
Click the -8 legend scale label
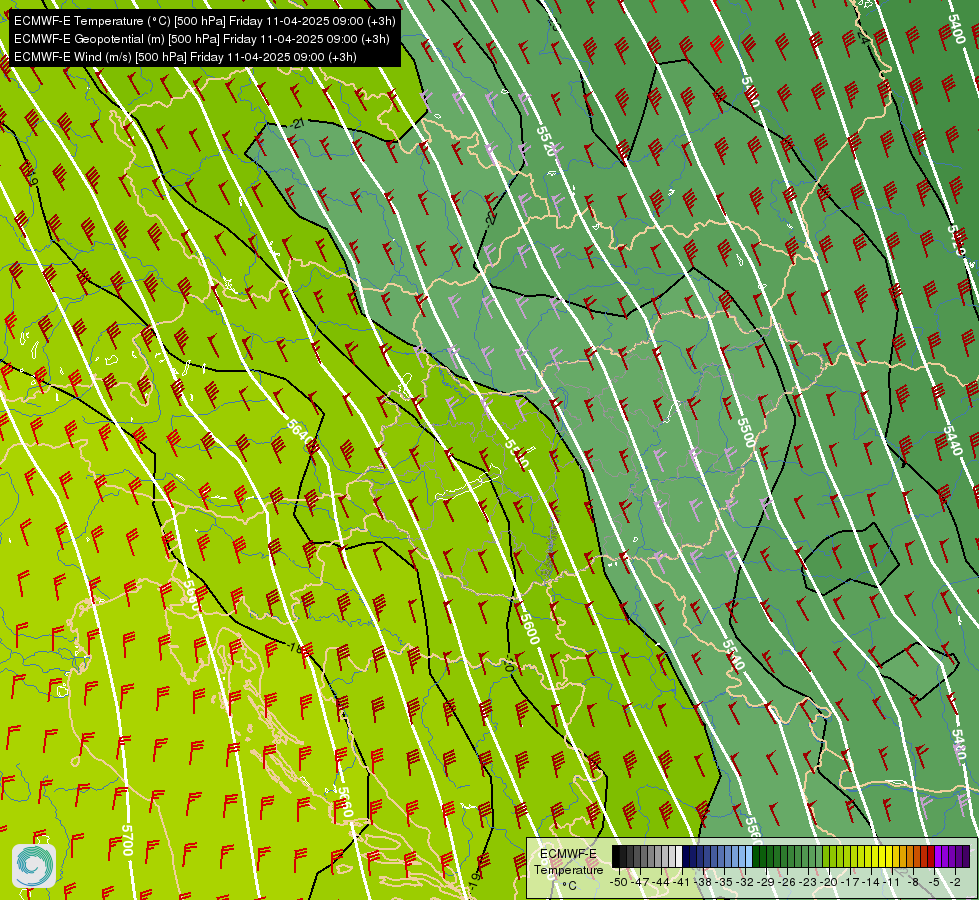point(913,883)
